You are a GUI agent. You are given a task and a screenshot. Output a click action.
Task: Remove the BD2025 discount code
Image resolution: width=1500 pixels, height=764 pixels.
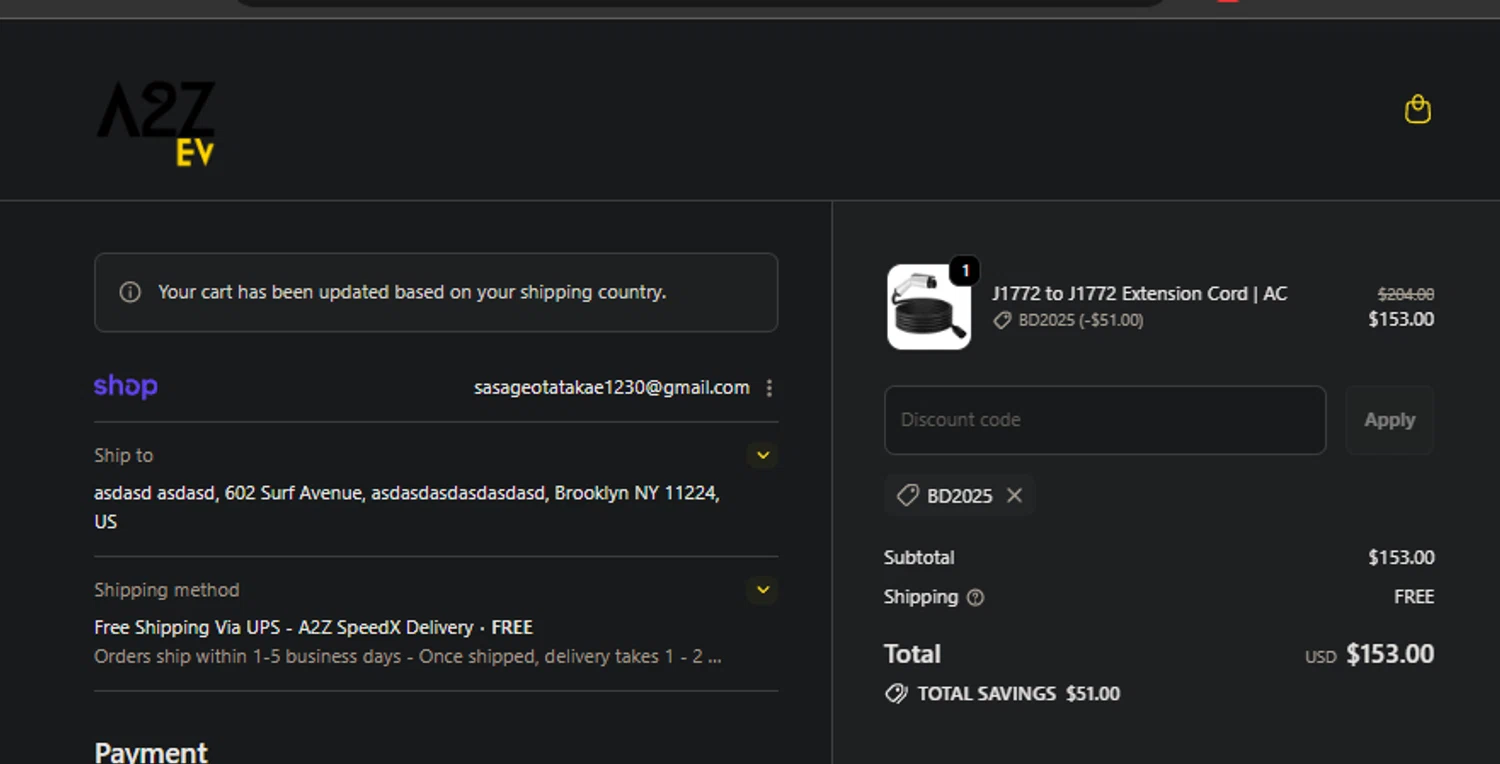[x=1014, y=495]
